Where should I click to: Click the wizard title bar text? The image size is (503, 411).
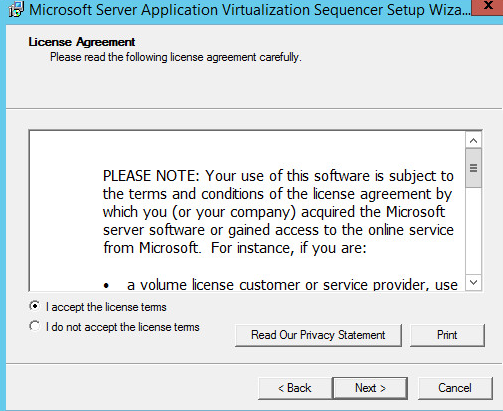(x=250, y=10)
